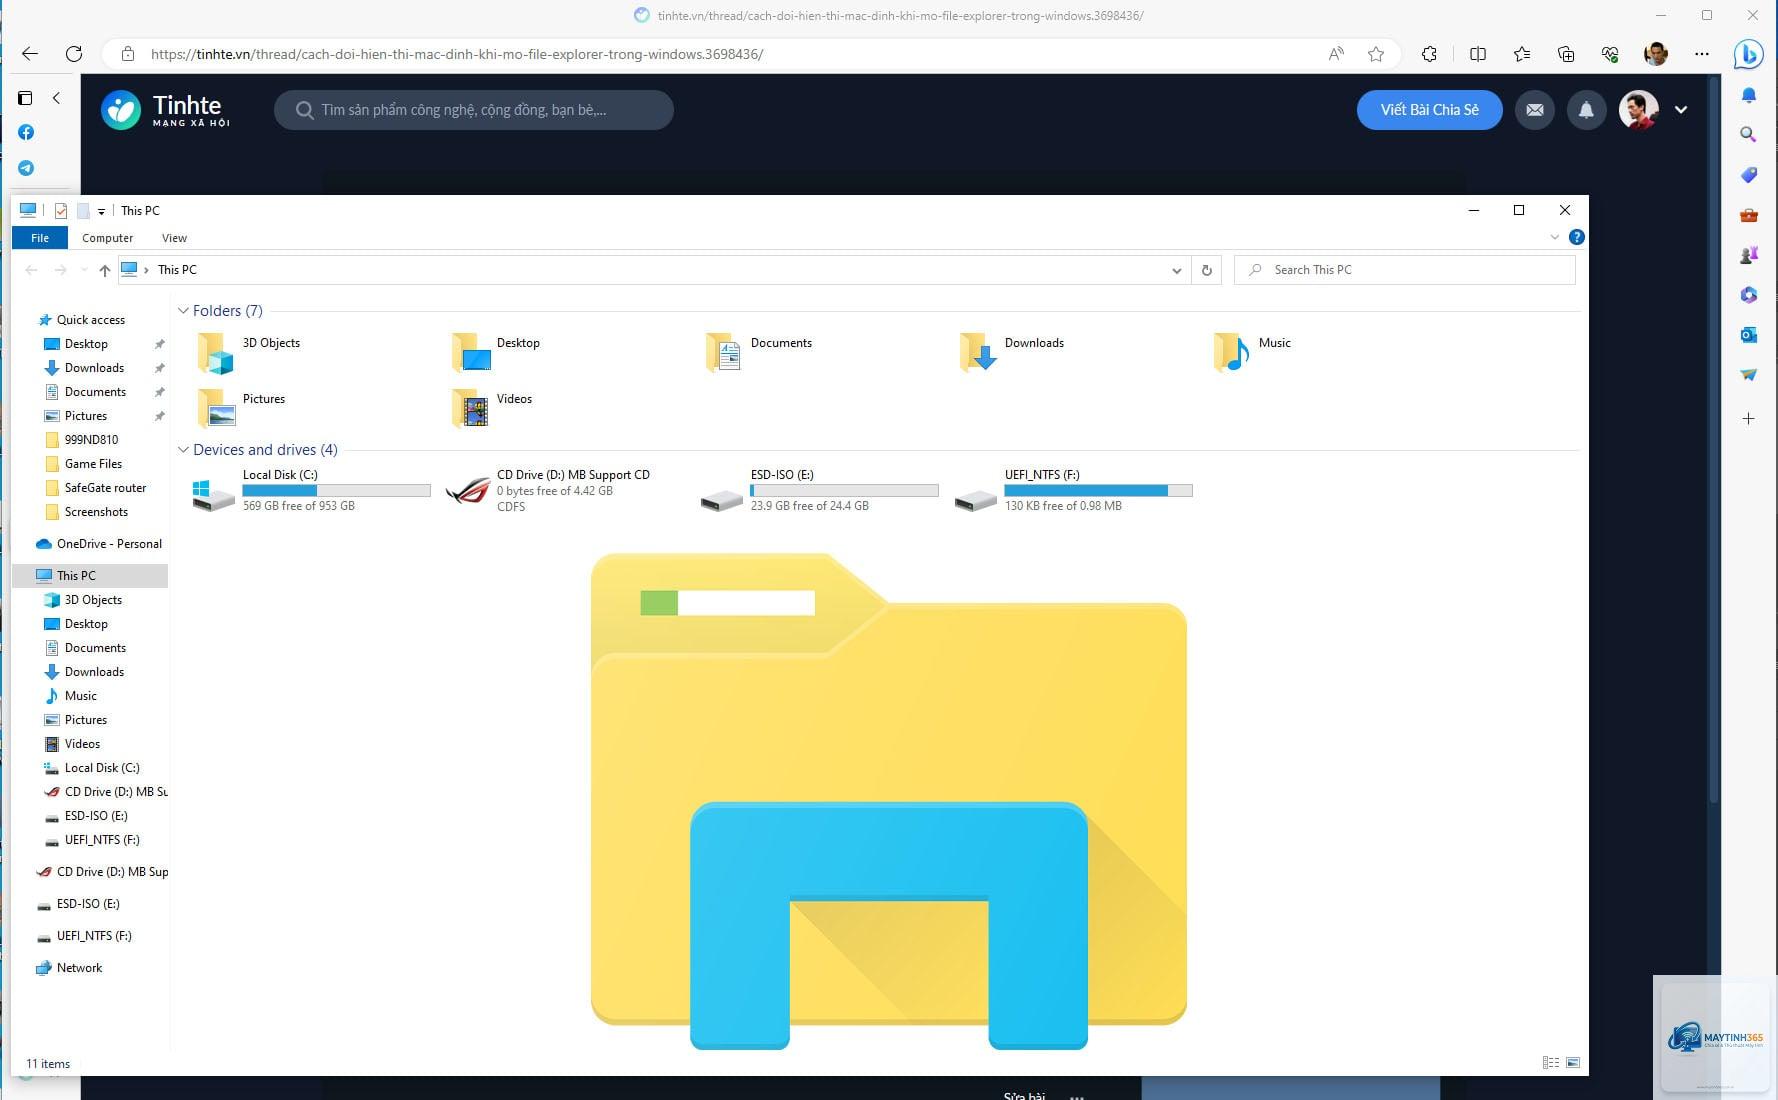Collapse the Devices and drives group
Viewport: 1778px width, 1100px height.
(183, 450)
